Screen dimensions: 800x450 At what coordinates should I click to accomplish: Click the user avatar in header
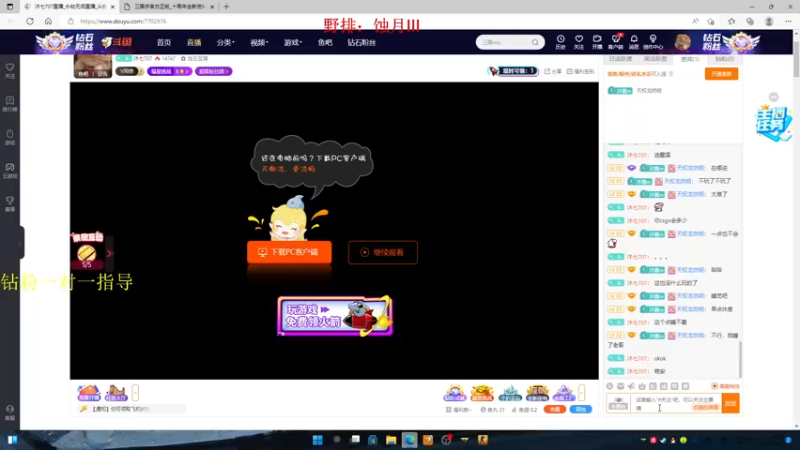(683, 42)
